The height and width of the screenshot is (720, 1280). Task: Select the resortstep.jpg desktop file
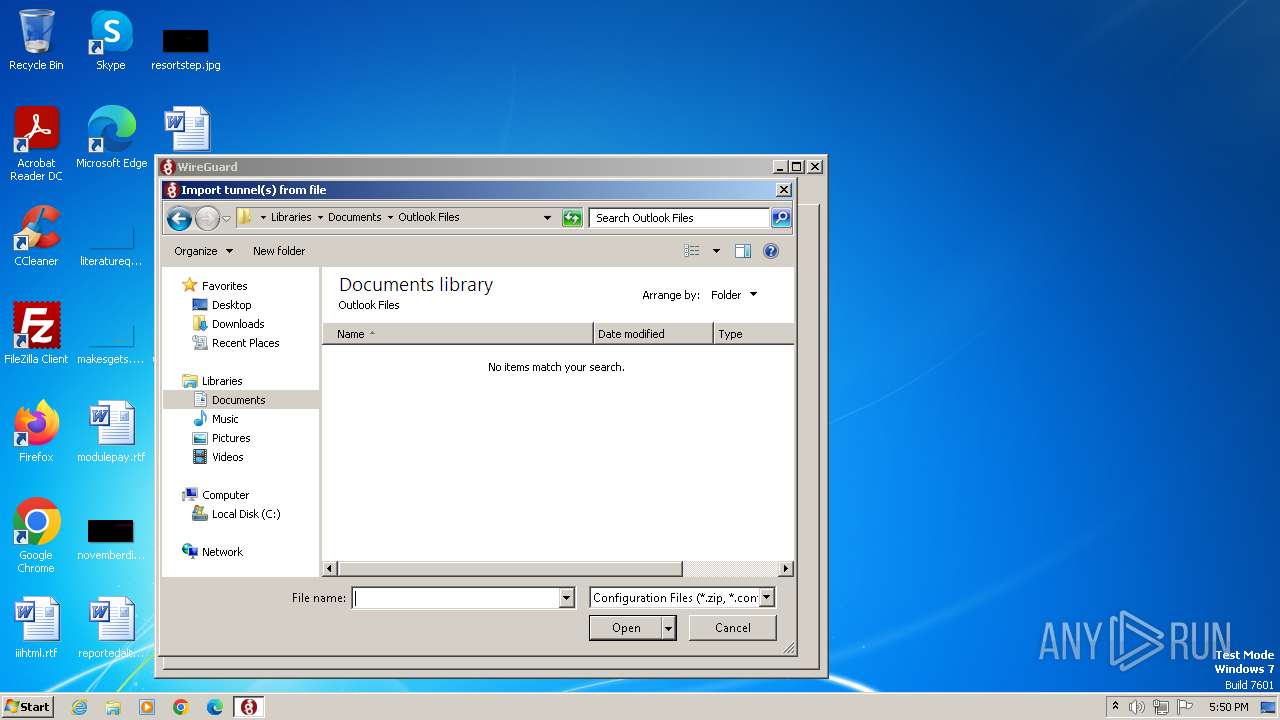coord(186,50)
